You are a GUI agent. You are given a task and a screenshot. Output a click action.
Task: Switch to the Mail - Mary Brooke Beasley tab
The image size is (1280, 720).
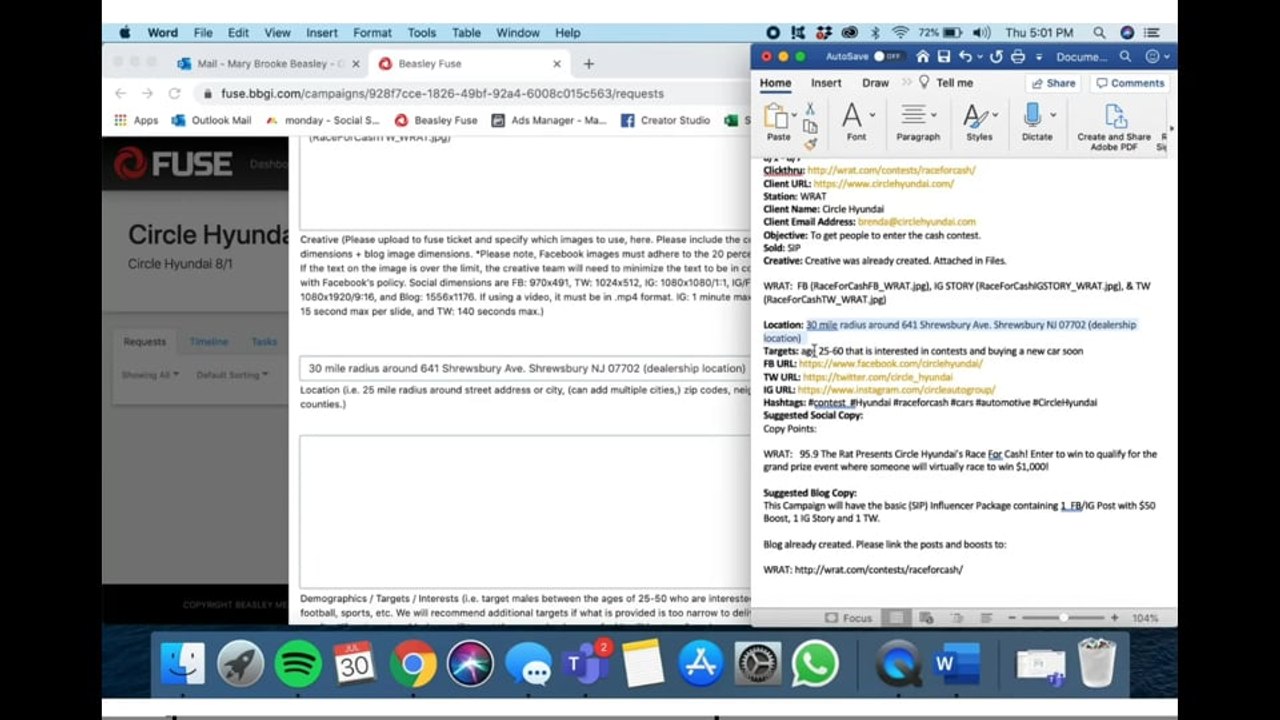[269, 63]
